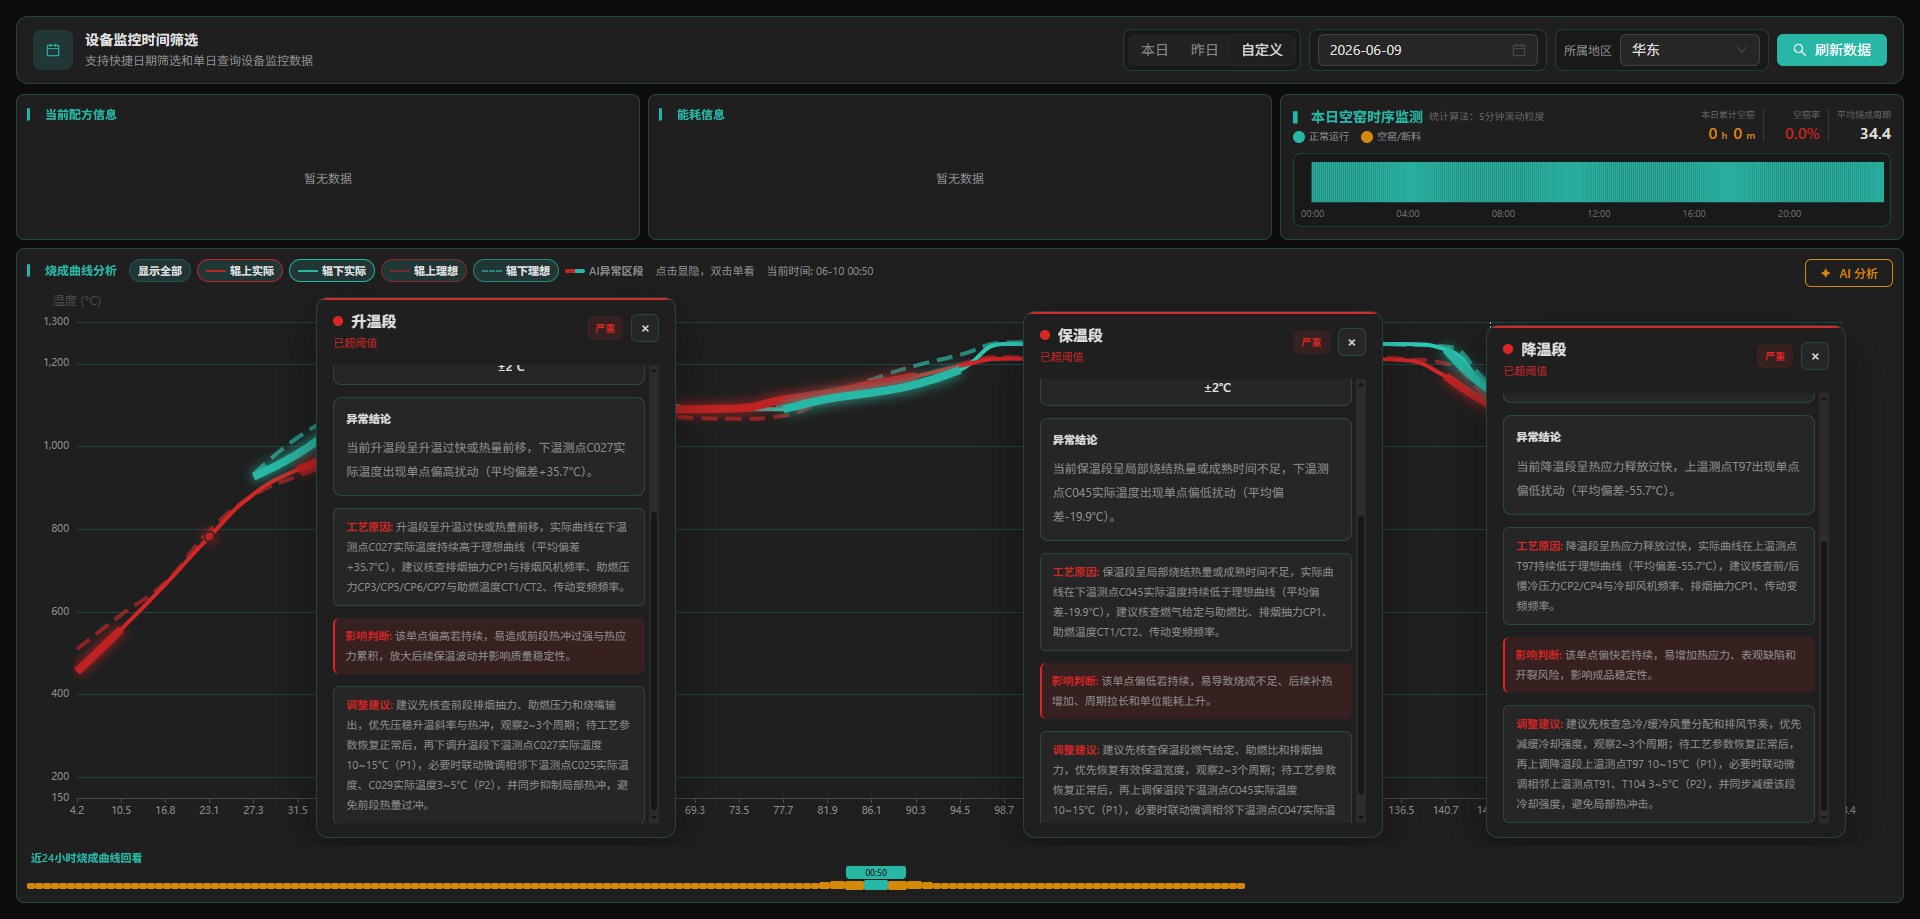This screenshot has height=919, width=1920.
Task: Expand the 所属地区 华东 dropdown
Action: click(1690, 50)
